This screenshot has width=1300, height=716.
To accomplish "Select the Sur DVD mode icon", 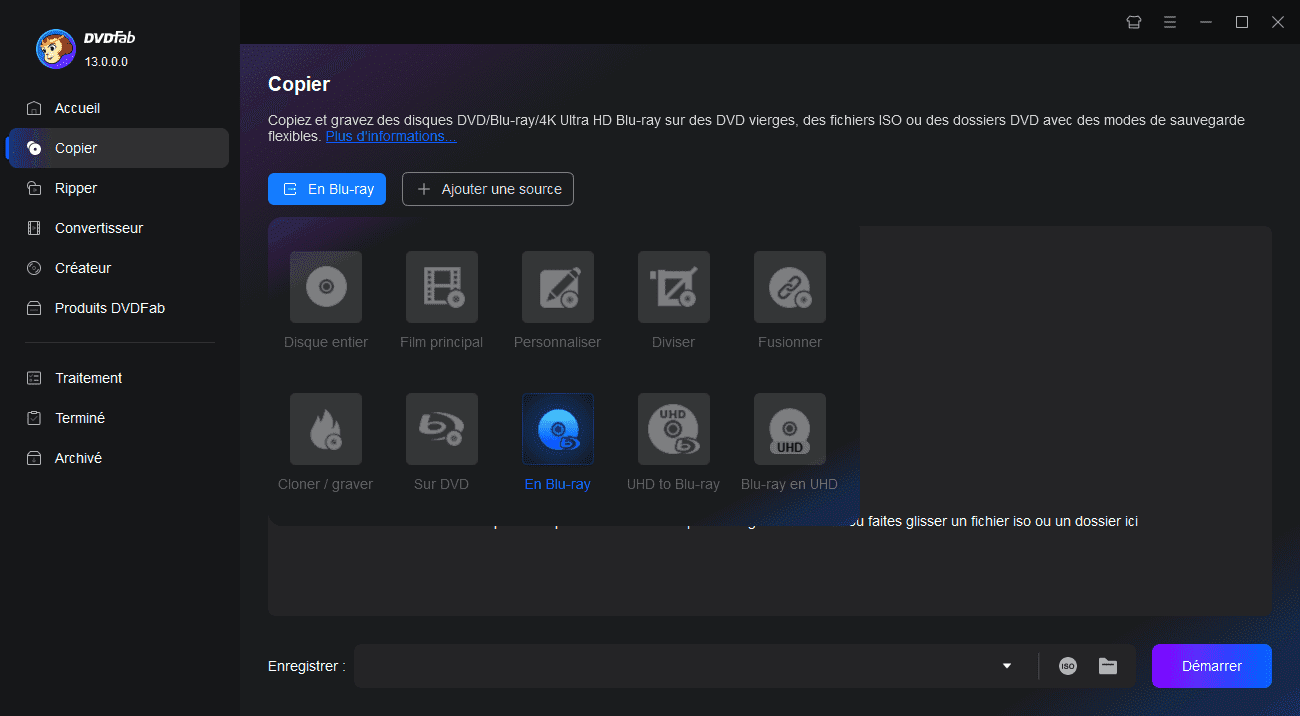I will click(x=442, y=429).
